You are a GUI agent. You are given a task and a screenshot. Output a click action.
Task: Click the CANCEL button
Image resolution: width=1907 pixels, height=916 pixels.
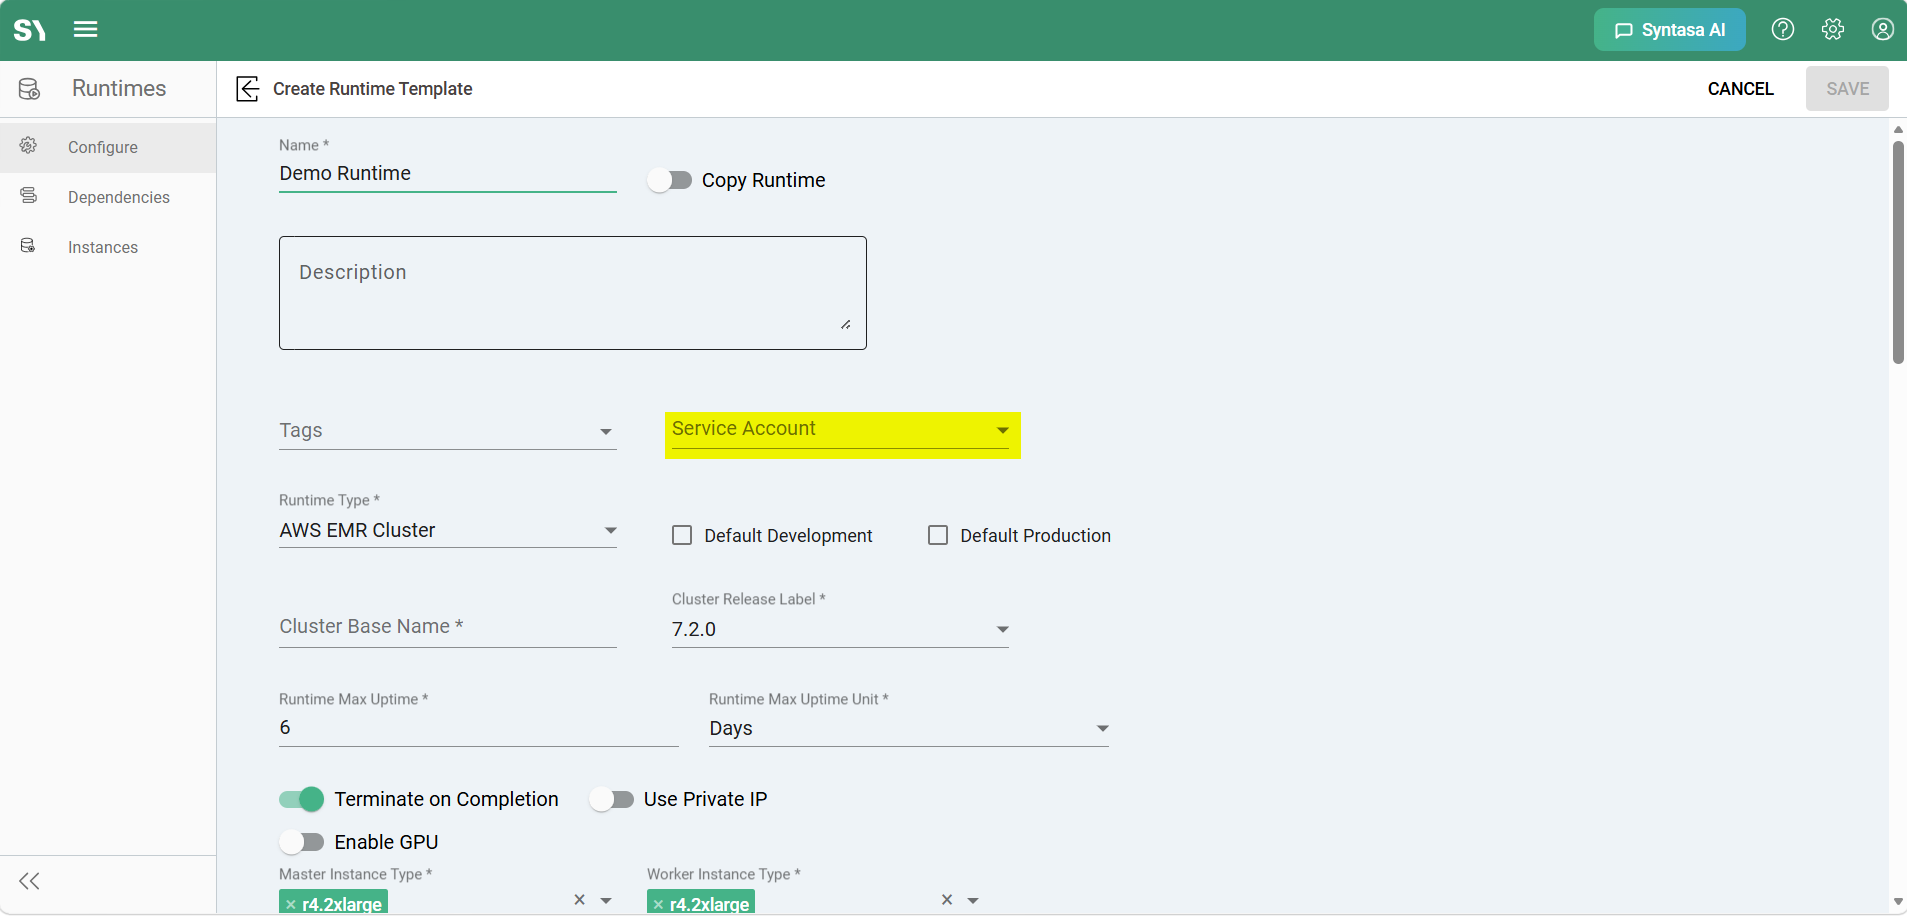click(x=1740, y=89)
